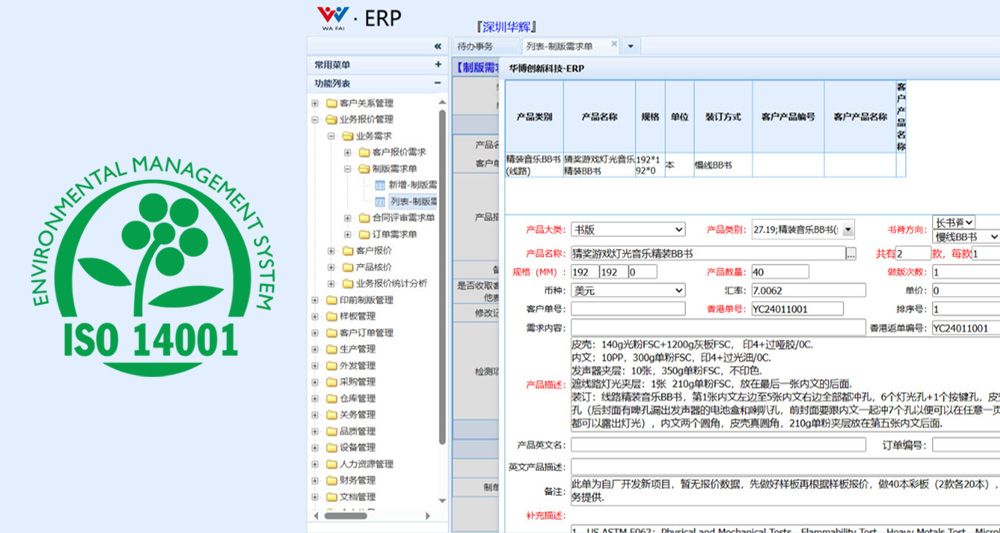Click the folder icon of 客户关系管理
1000x533 pixels.
point(332,103)
